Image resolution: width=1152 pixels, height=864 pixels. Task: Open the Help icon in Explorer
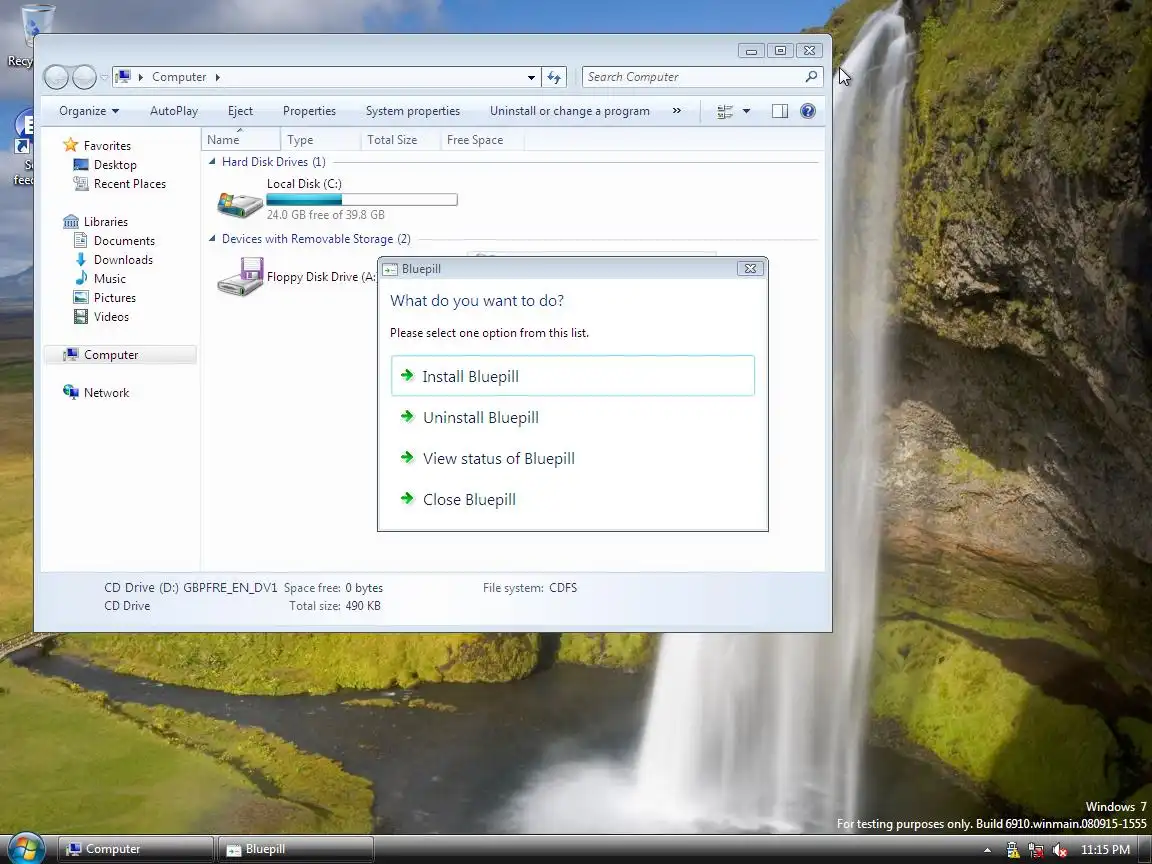point(807,111)
